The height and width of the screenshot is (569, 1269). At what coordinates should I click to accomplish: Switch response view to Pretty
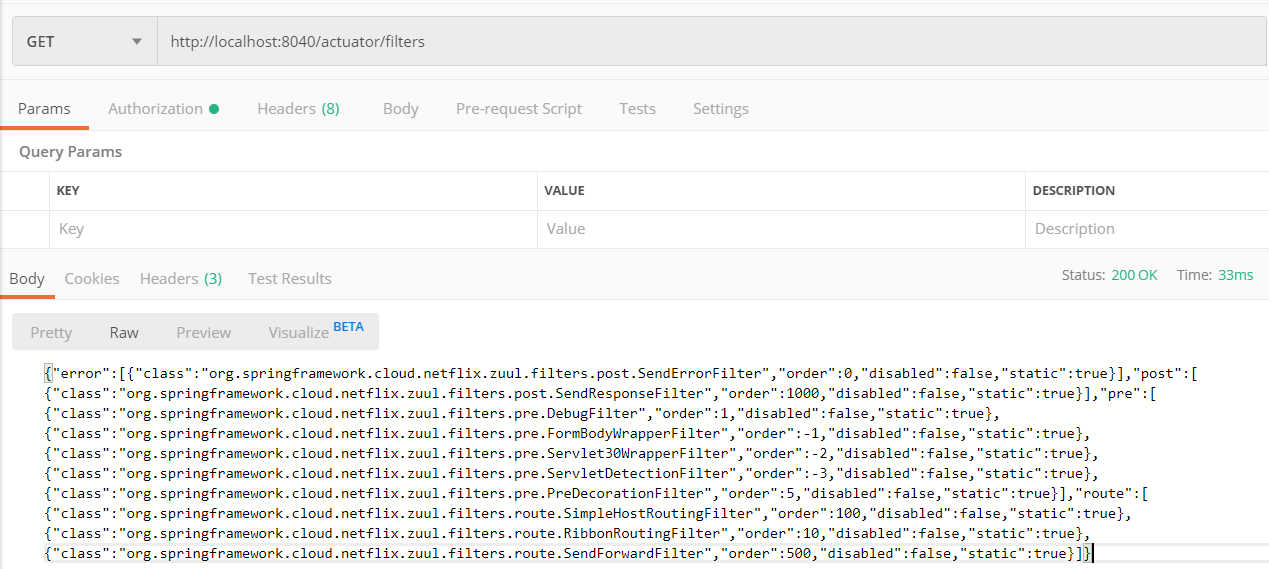pyautogui.click(x=51, y=332)
